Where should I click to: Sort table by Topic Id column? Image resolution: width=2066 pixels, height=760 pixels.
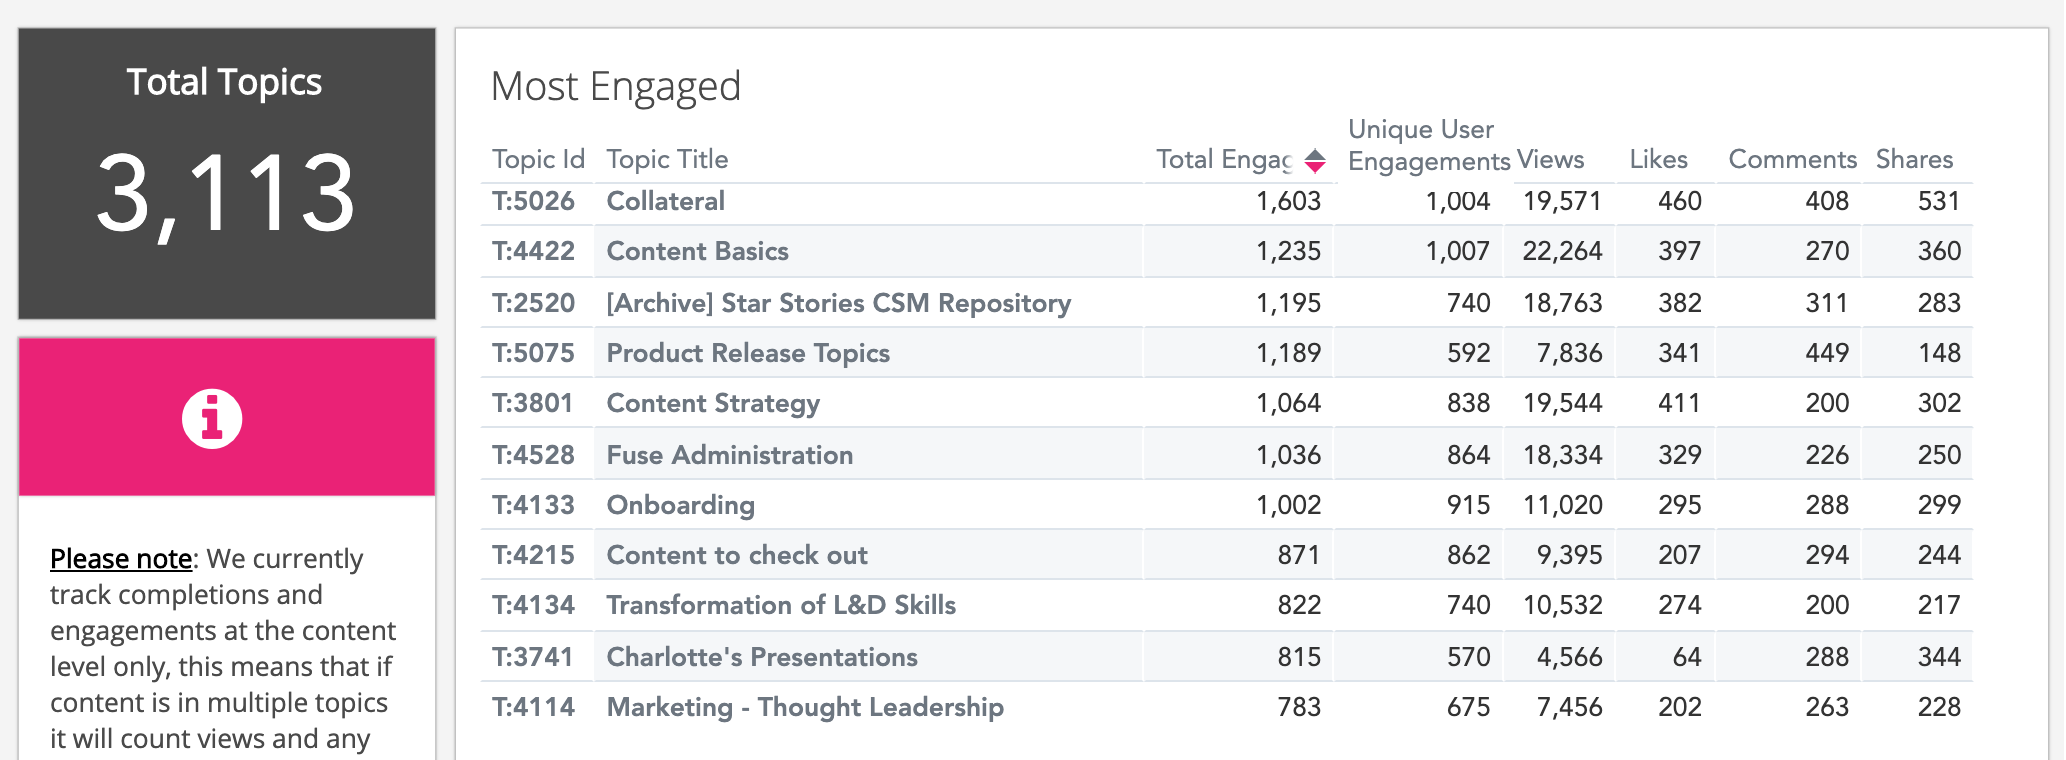click(x=537, y=160)
